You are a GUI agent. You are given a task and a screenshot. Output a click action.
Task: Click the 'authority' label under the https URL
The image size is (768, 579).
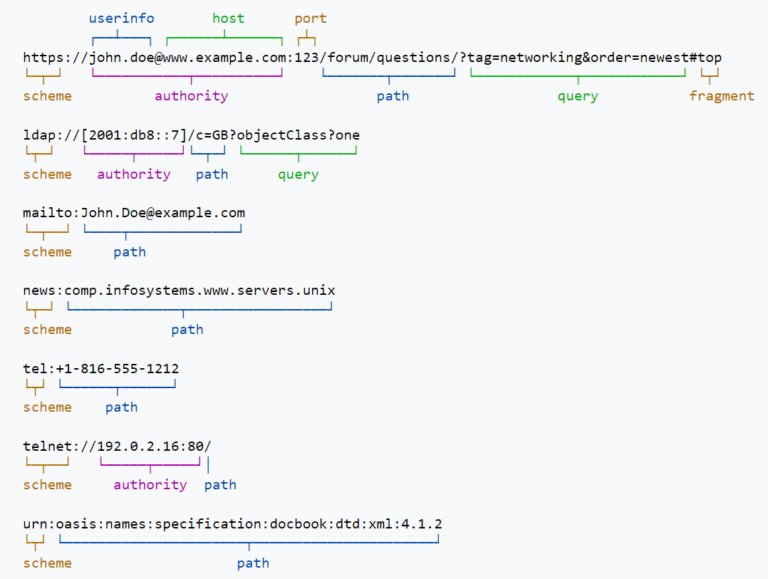[x=192, y=96]
